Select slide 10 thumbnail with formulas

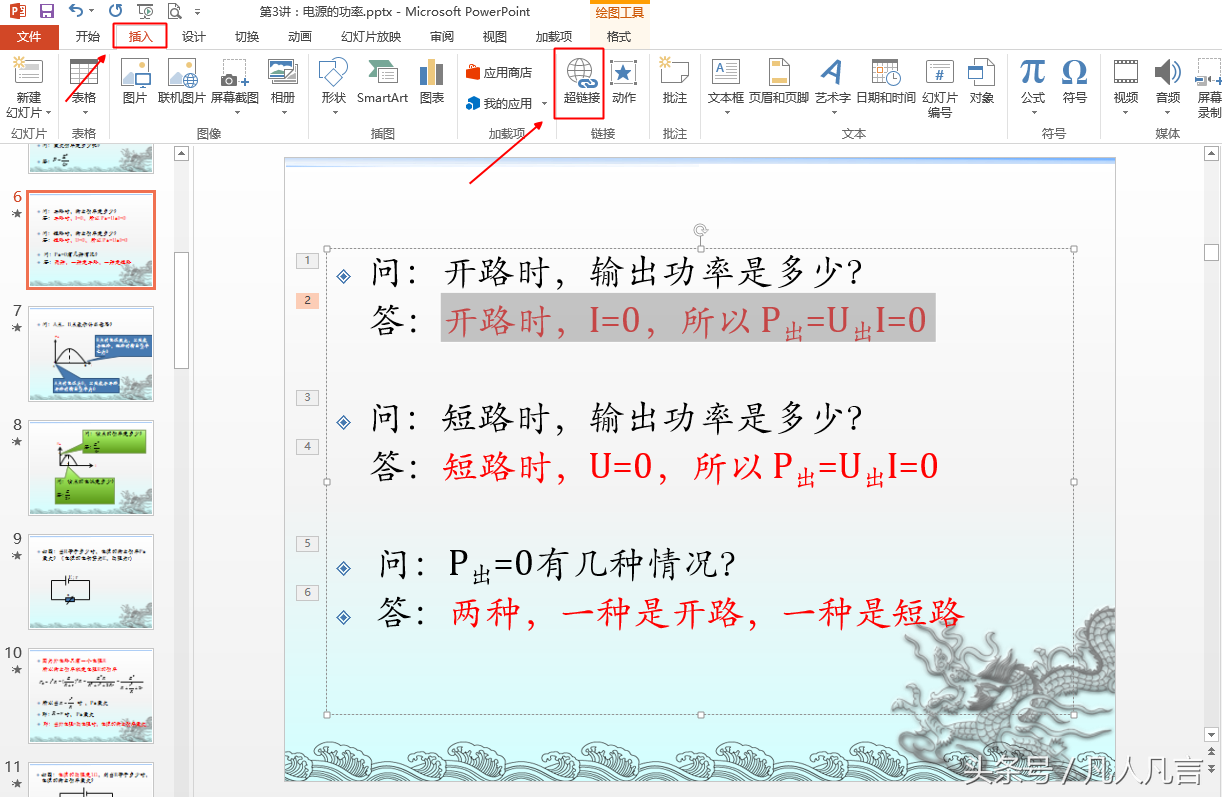tap(91, 696)
